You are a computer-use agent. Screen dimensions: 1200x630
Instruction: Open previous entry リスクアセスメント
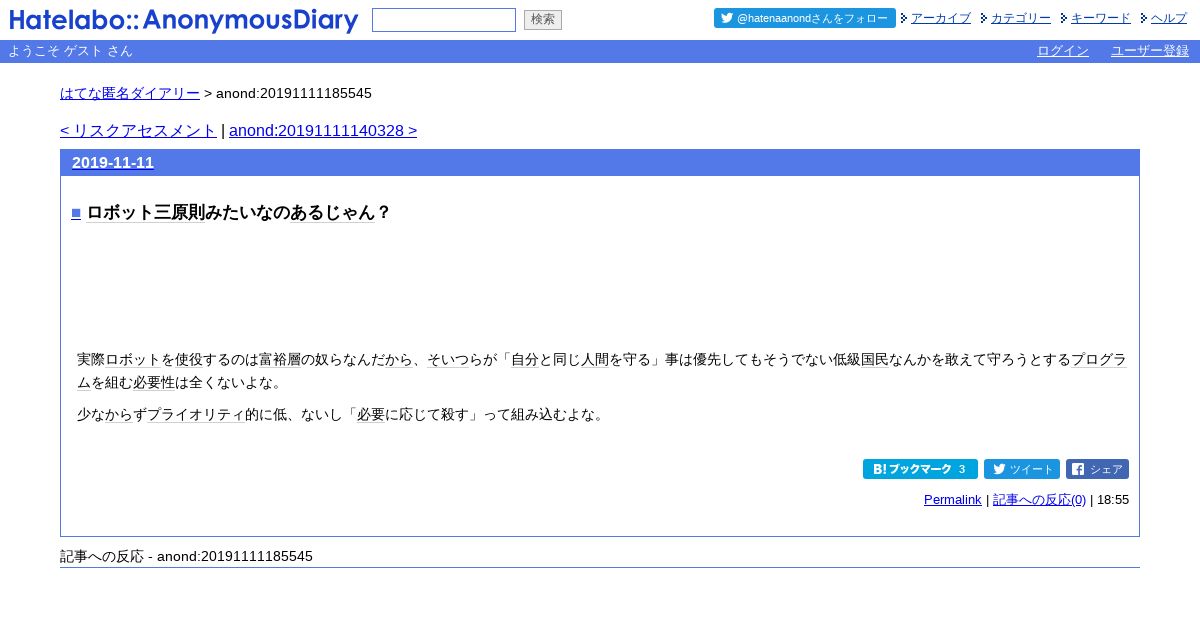click(x=138, y=131)
